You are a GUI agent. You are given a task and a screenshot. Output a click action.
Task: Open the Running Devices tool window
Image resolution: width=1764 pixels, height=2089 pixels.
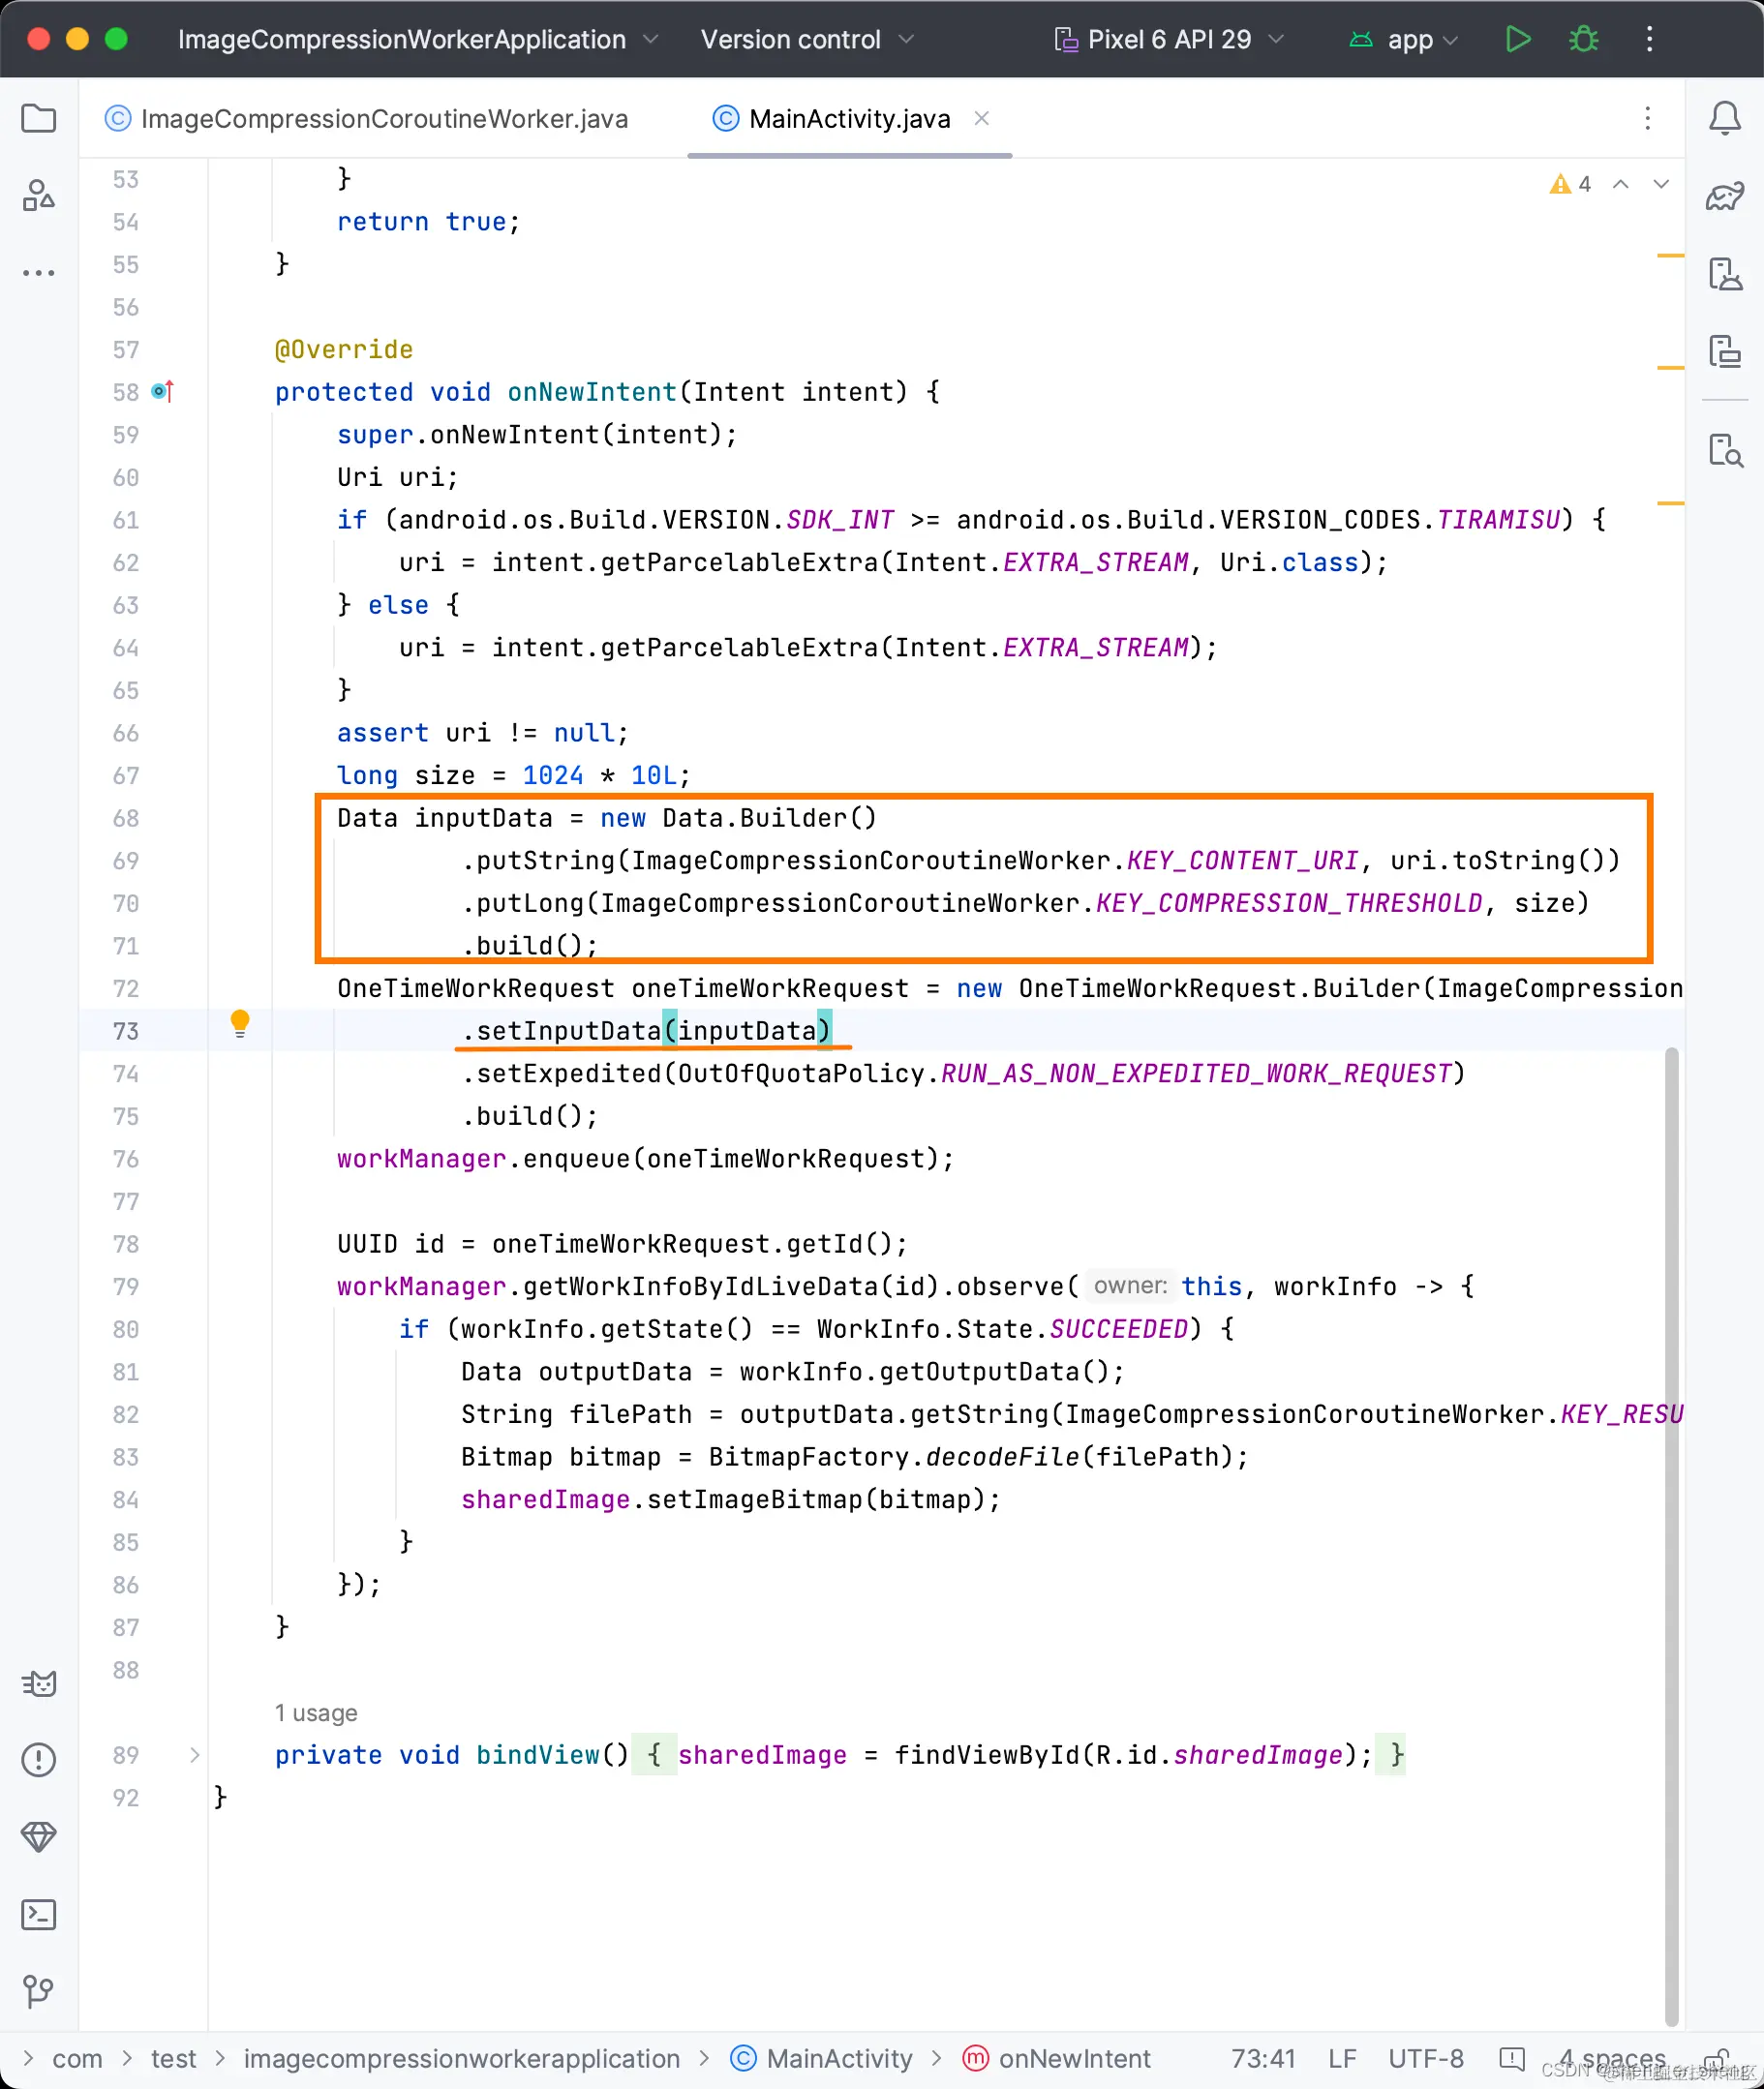pos(1725,351)
